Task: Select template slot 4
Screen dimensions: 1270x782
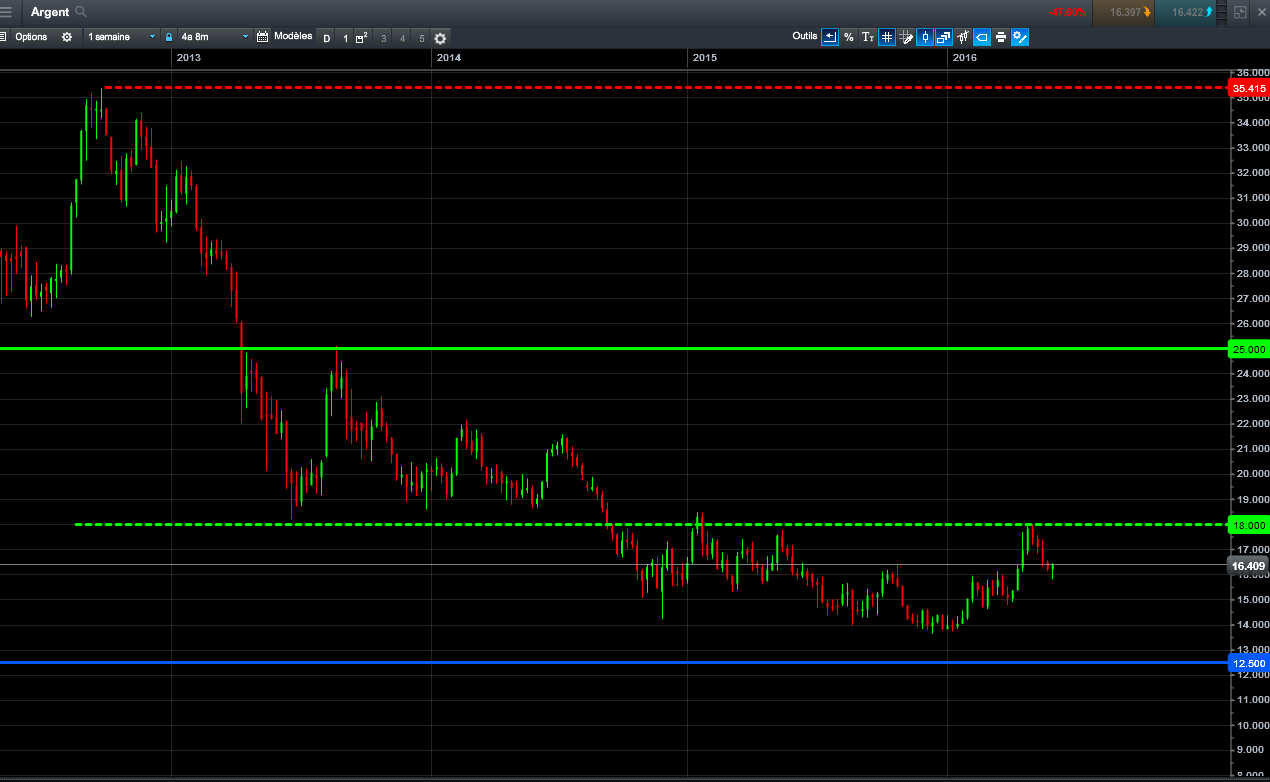Action: (x=402, y=38)
